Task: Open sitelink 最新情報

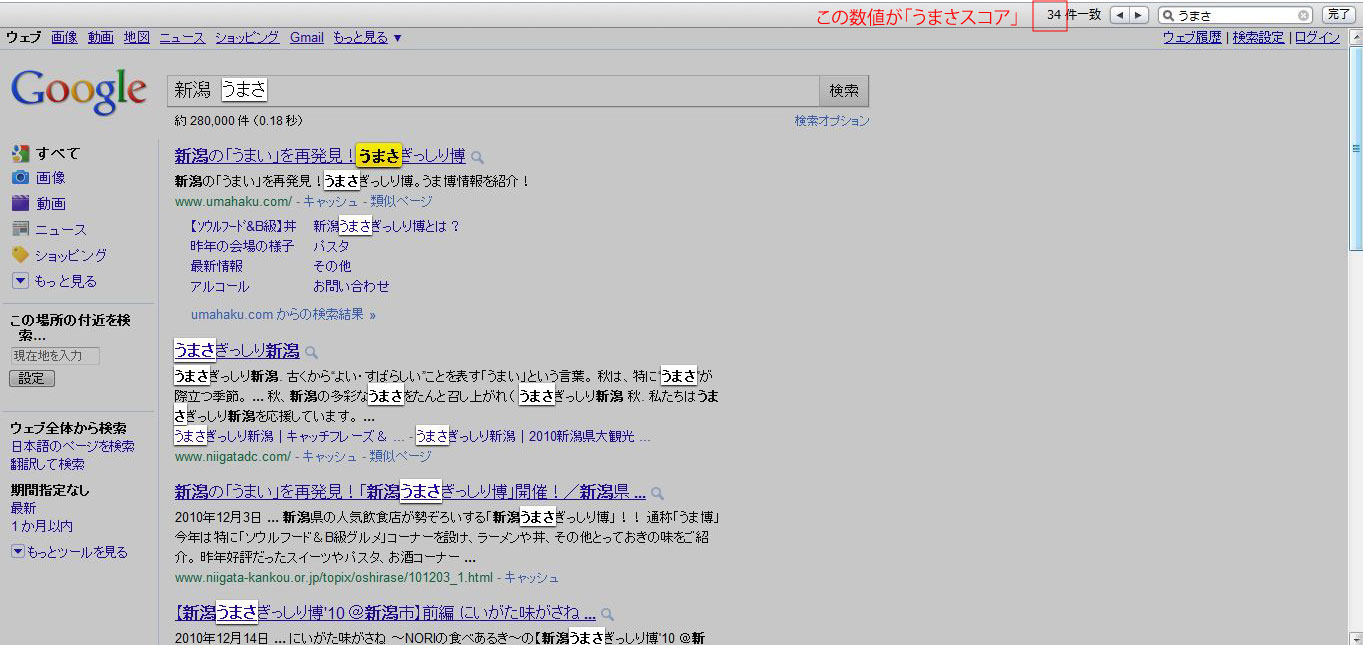Action: (216, 266)
